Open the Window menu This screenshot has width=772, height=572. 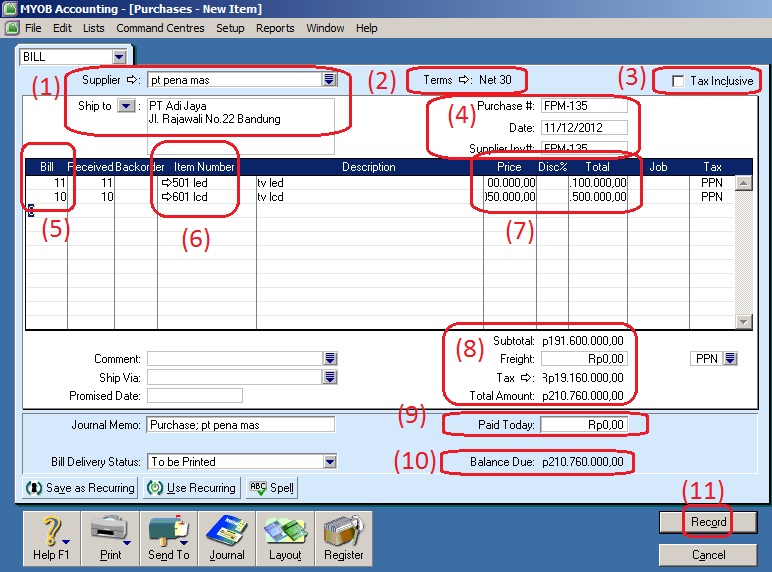(325, 28)
